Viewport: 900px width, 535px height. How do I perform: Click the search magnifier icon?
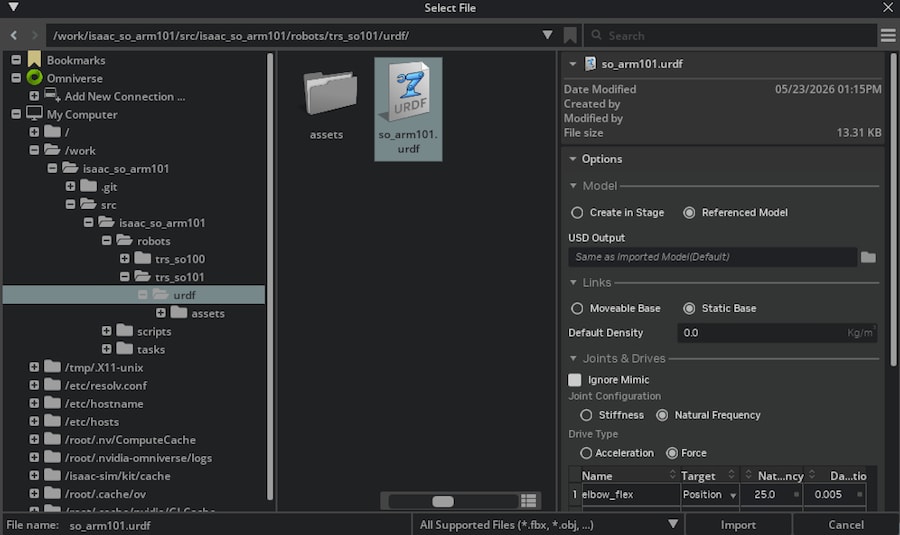[596, 35]
